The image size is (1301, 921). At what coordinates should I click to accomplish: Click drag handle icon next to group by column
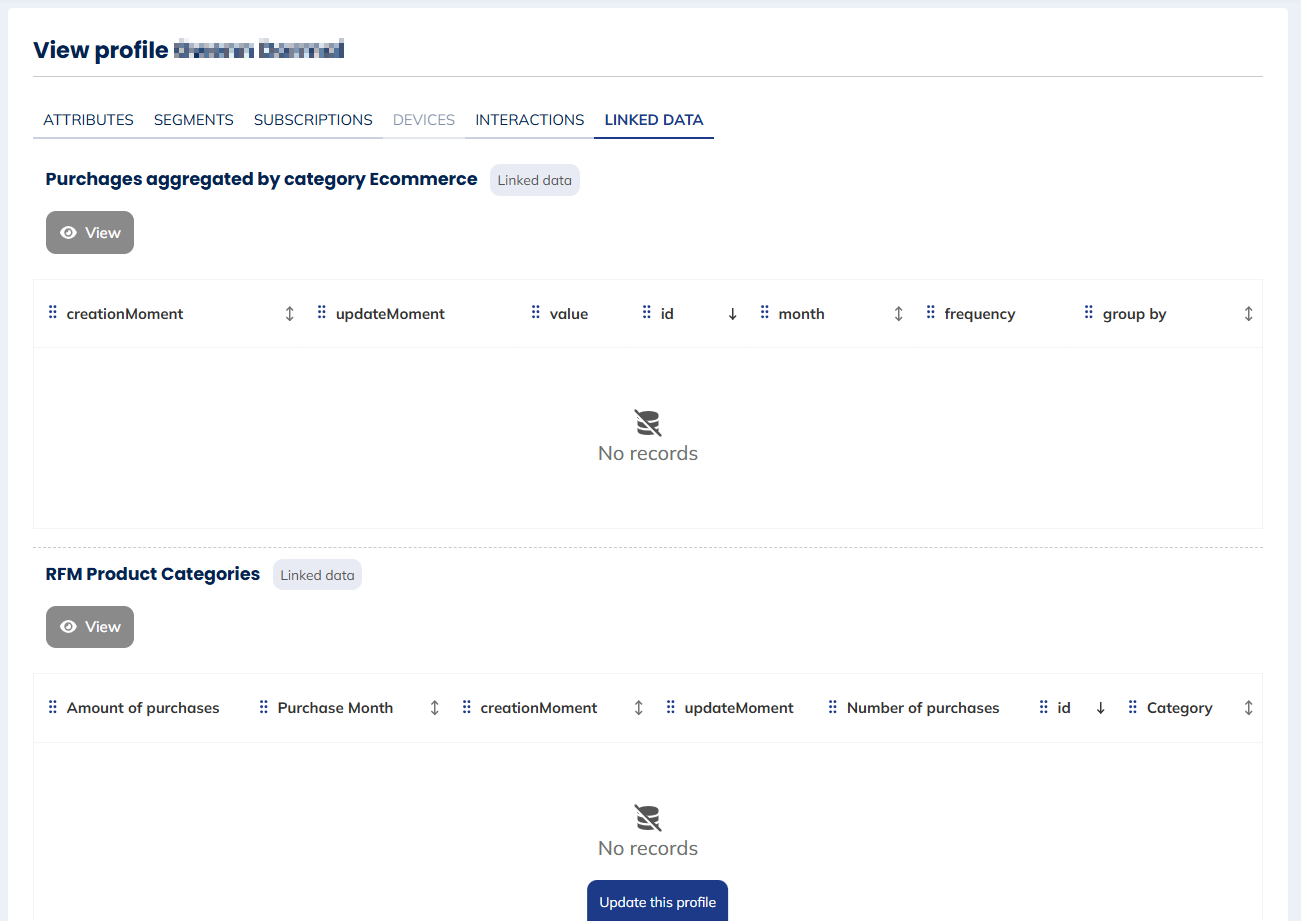pyautogui.click(x=1089, y=313)
